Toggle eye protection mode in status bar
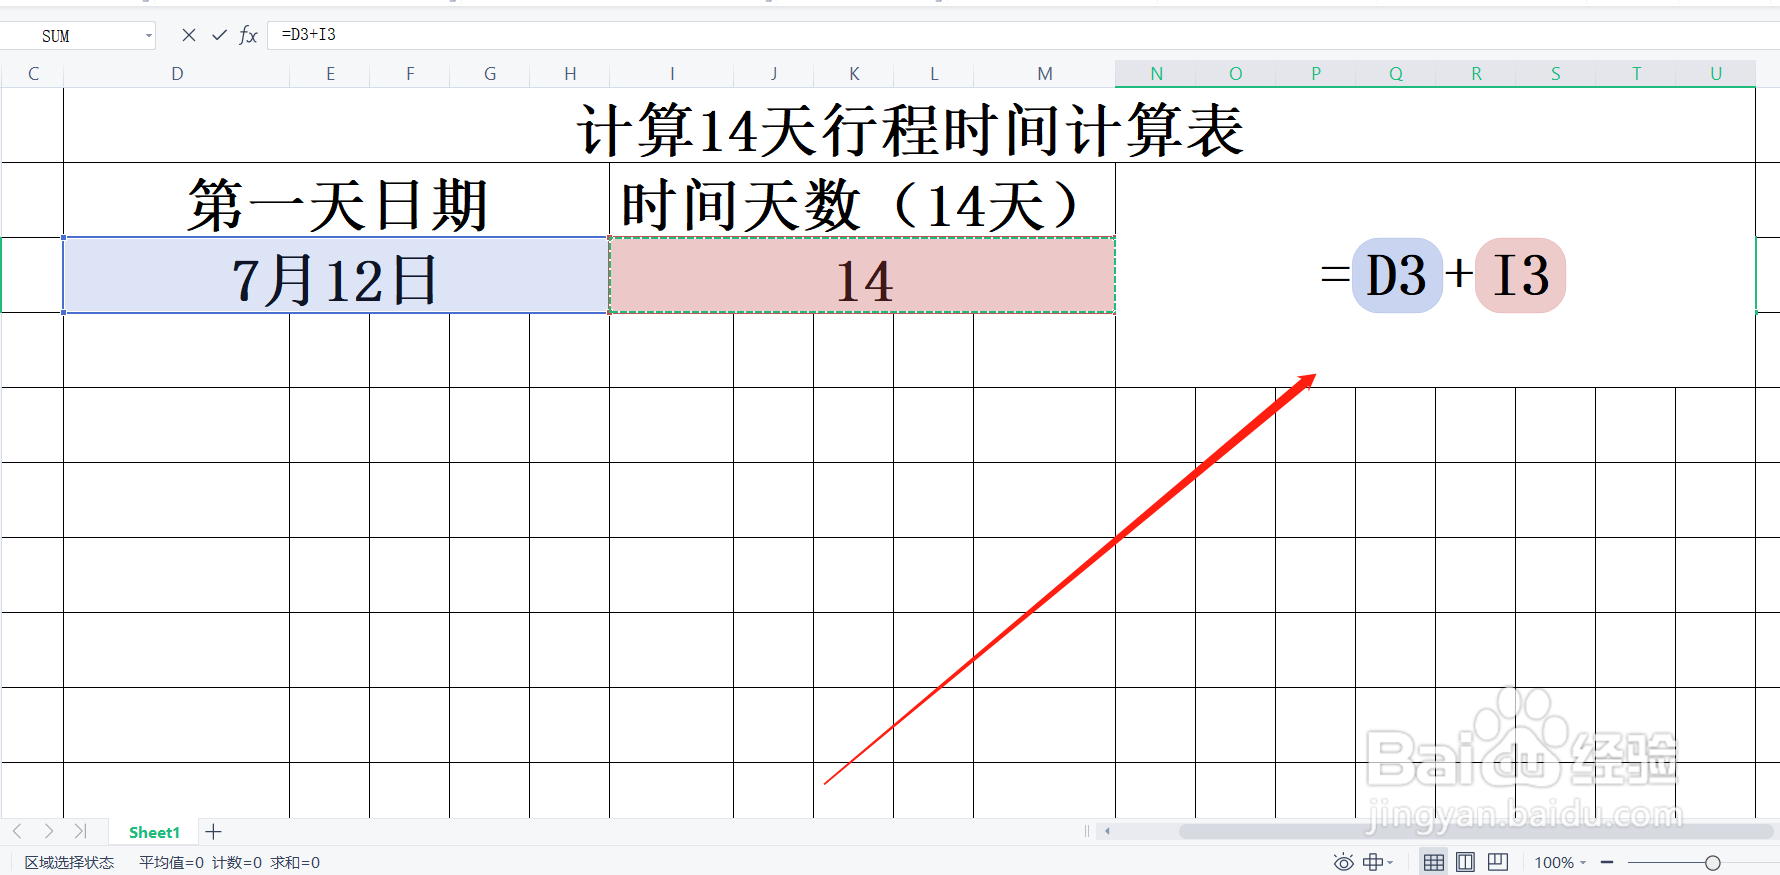This screenshot has width=1780, height=875. 1343,862
